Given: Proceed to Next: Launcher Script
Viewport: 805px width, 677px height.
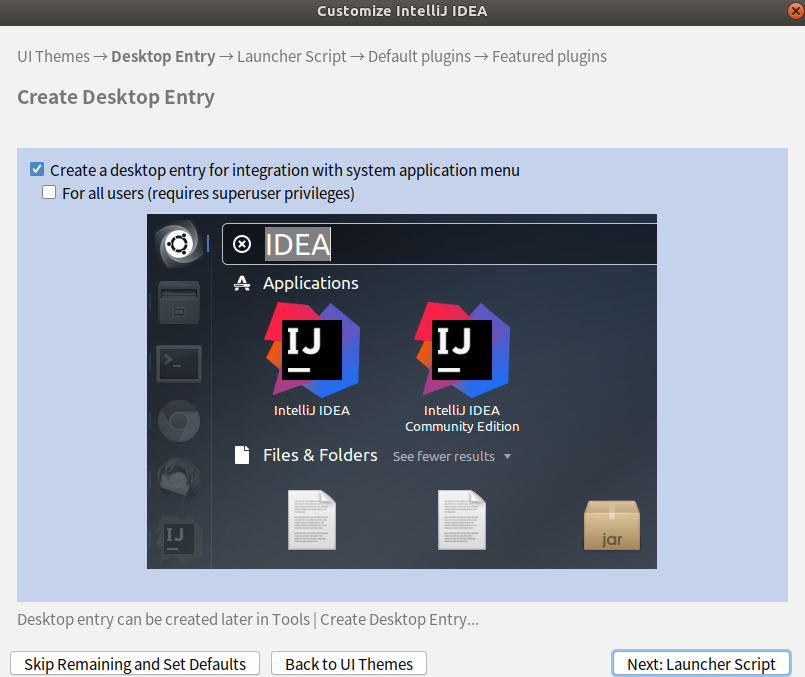Looking at the screenshot, I should tap(701, 664).
